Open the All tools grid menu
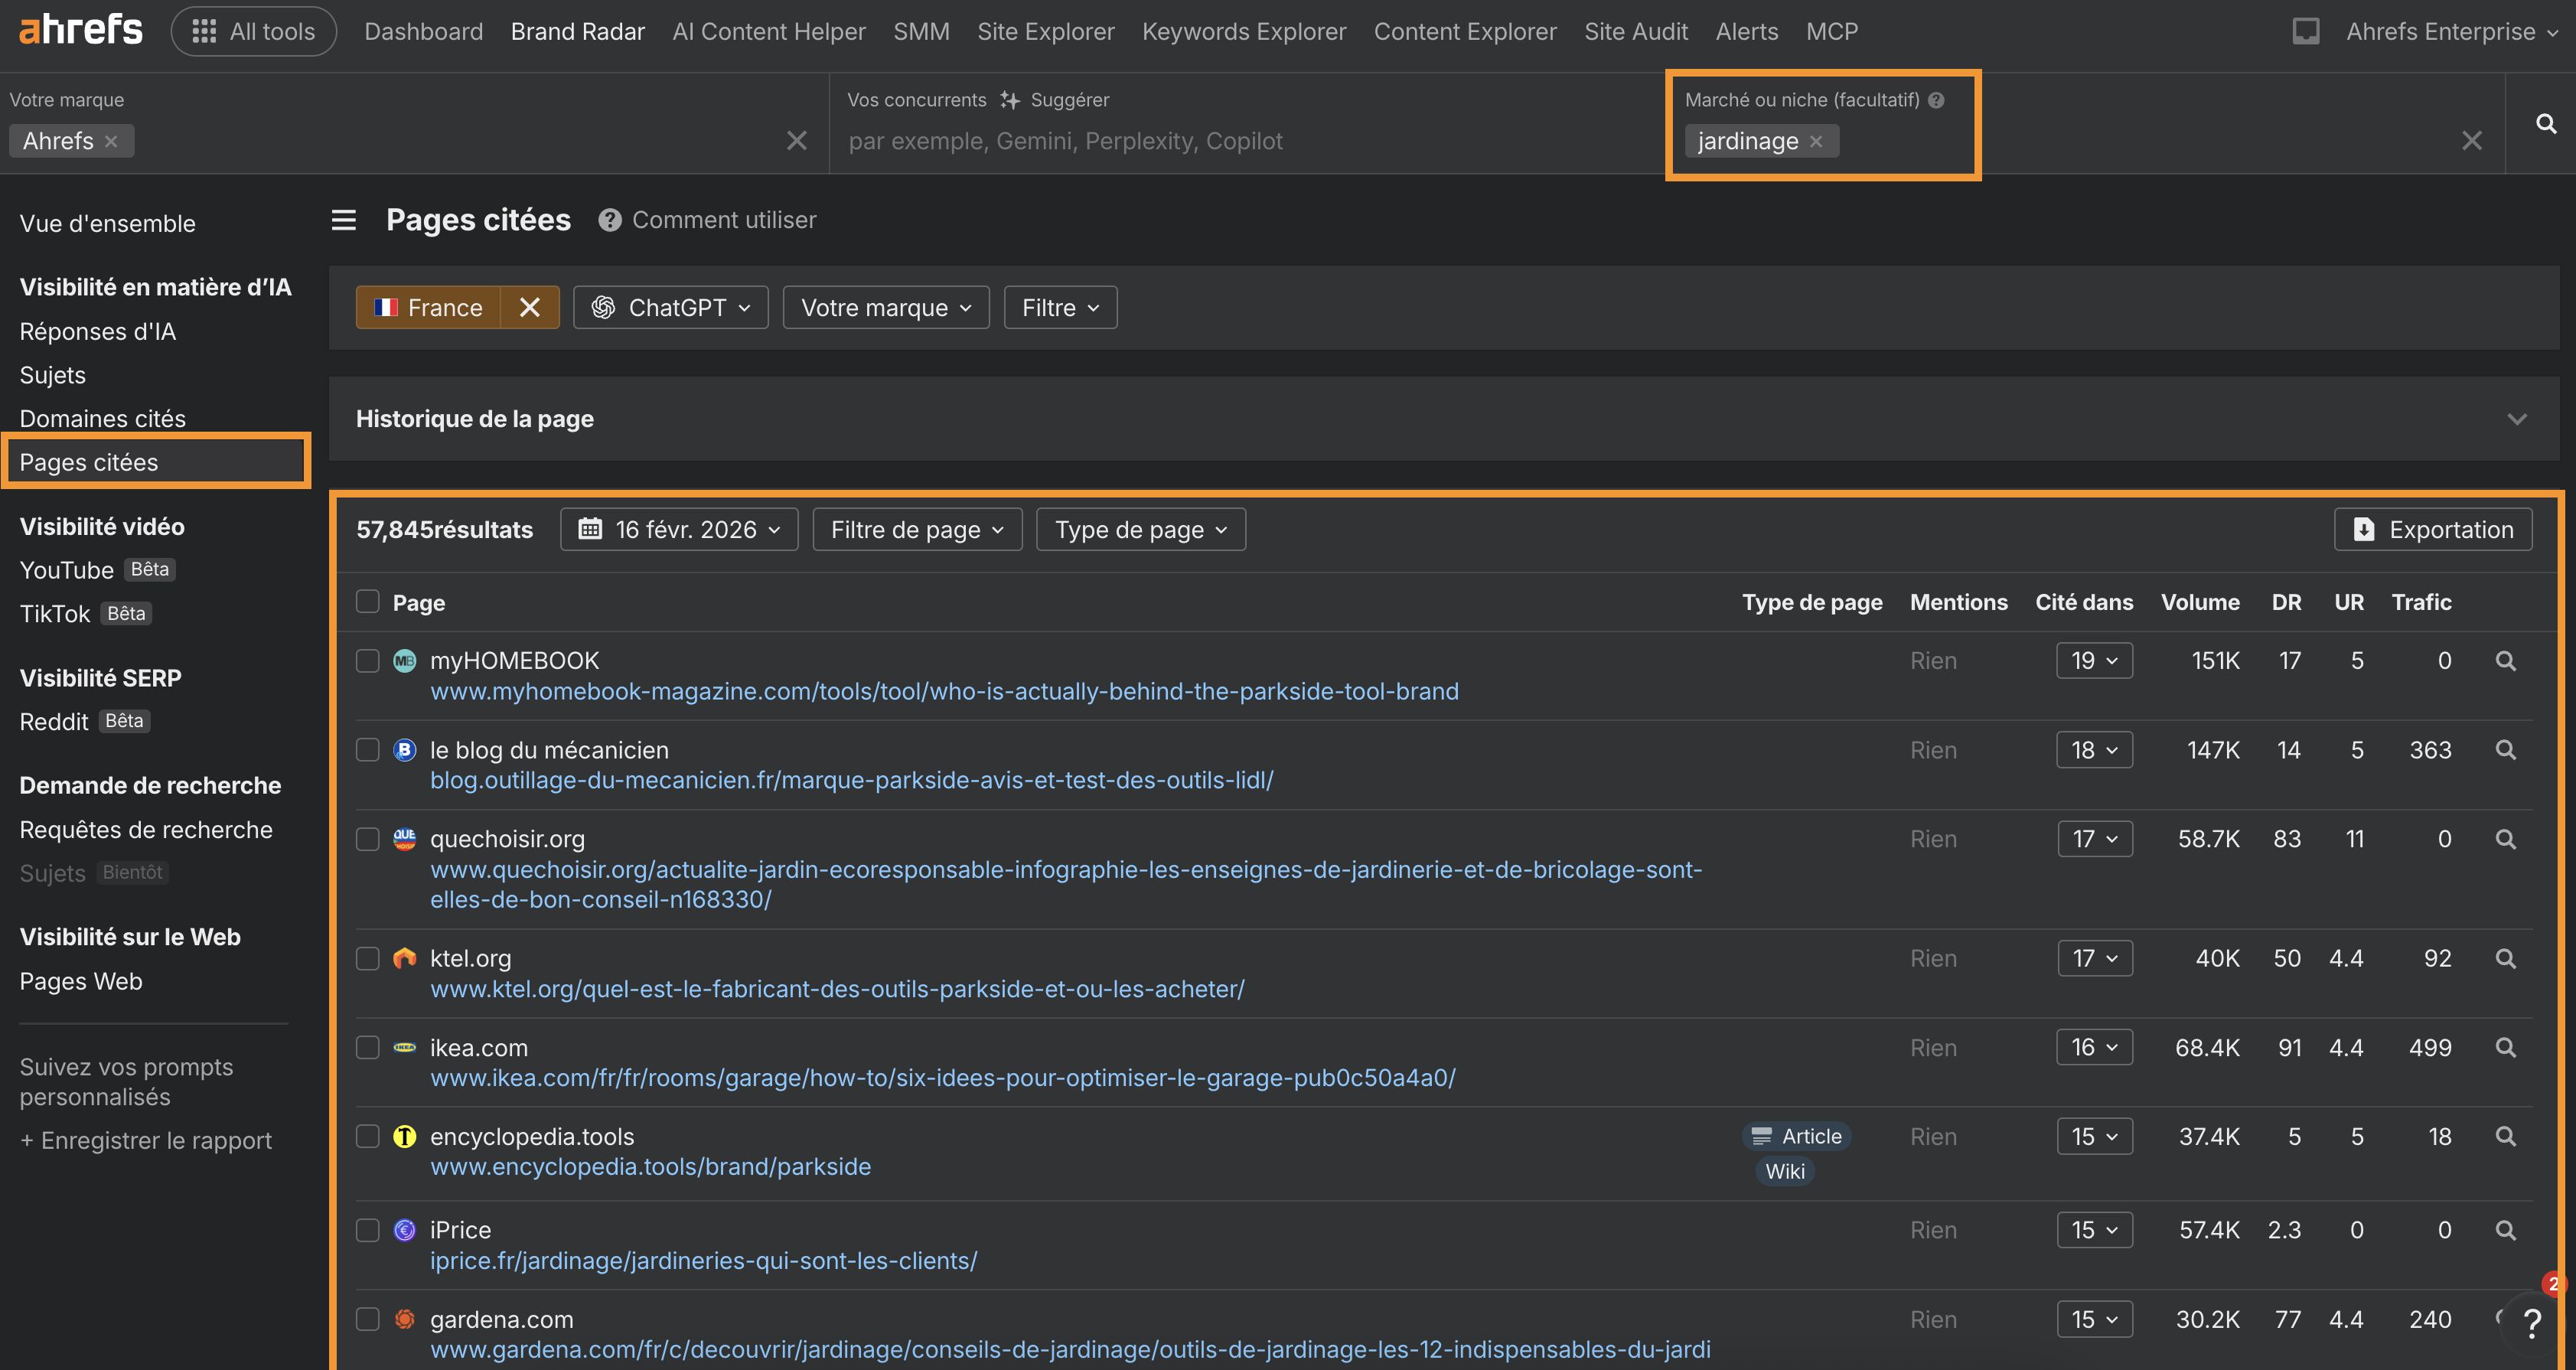 click(x=253, y=31)
